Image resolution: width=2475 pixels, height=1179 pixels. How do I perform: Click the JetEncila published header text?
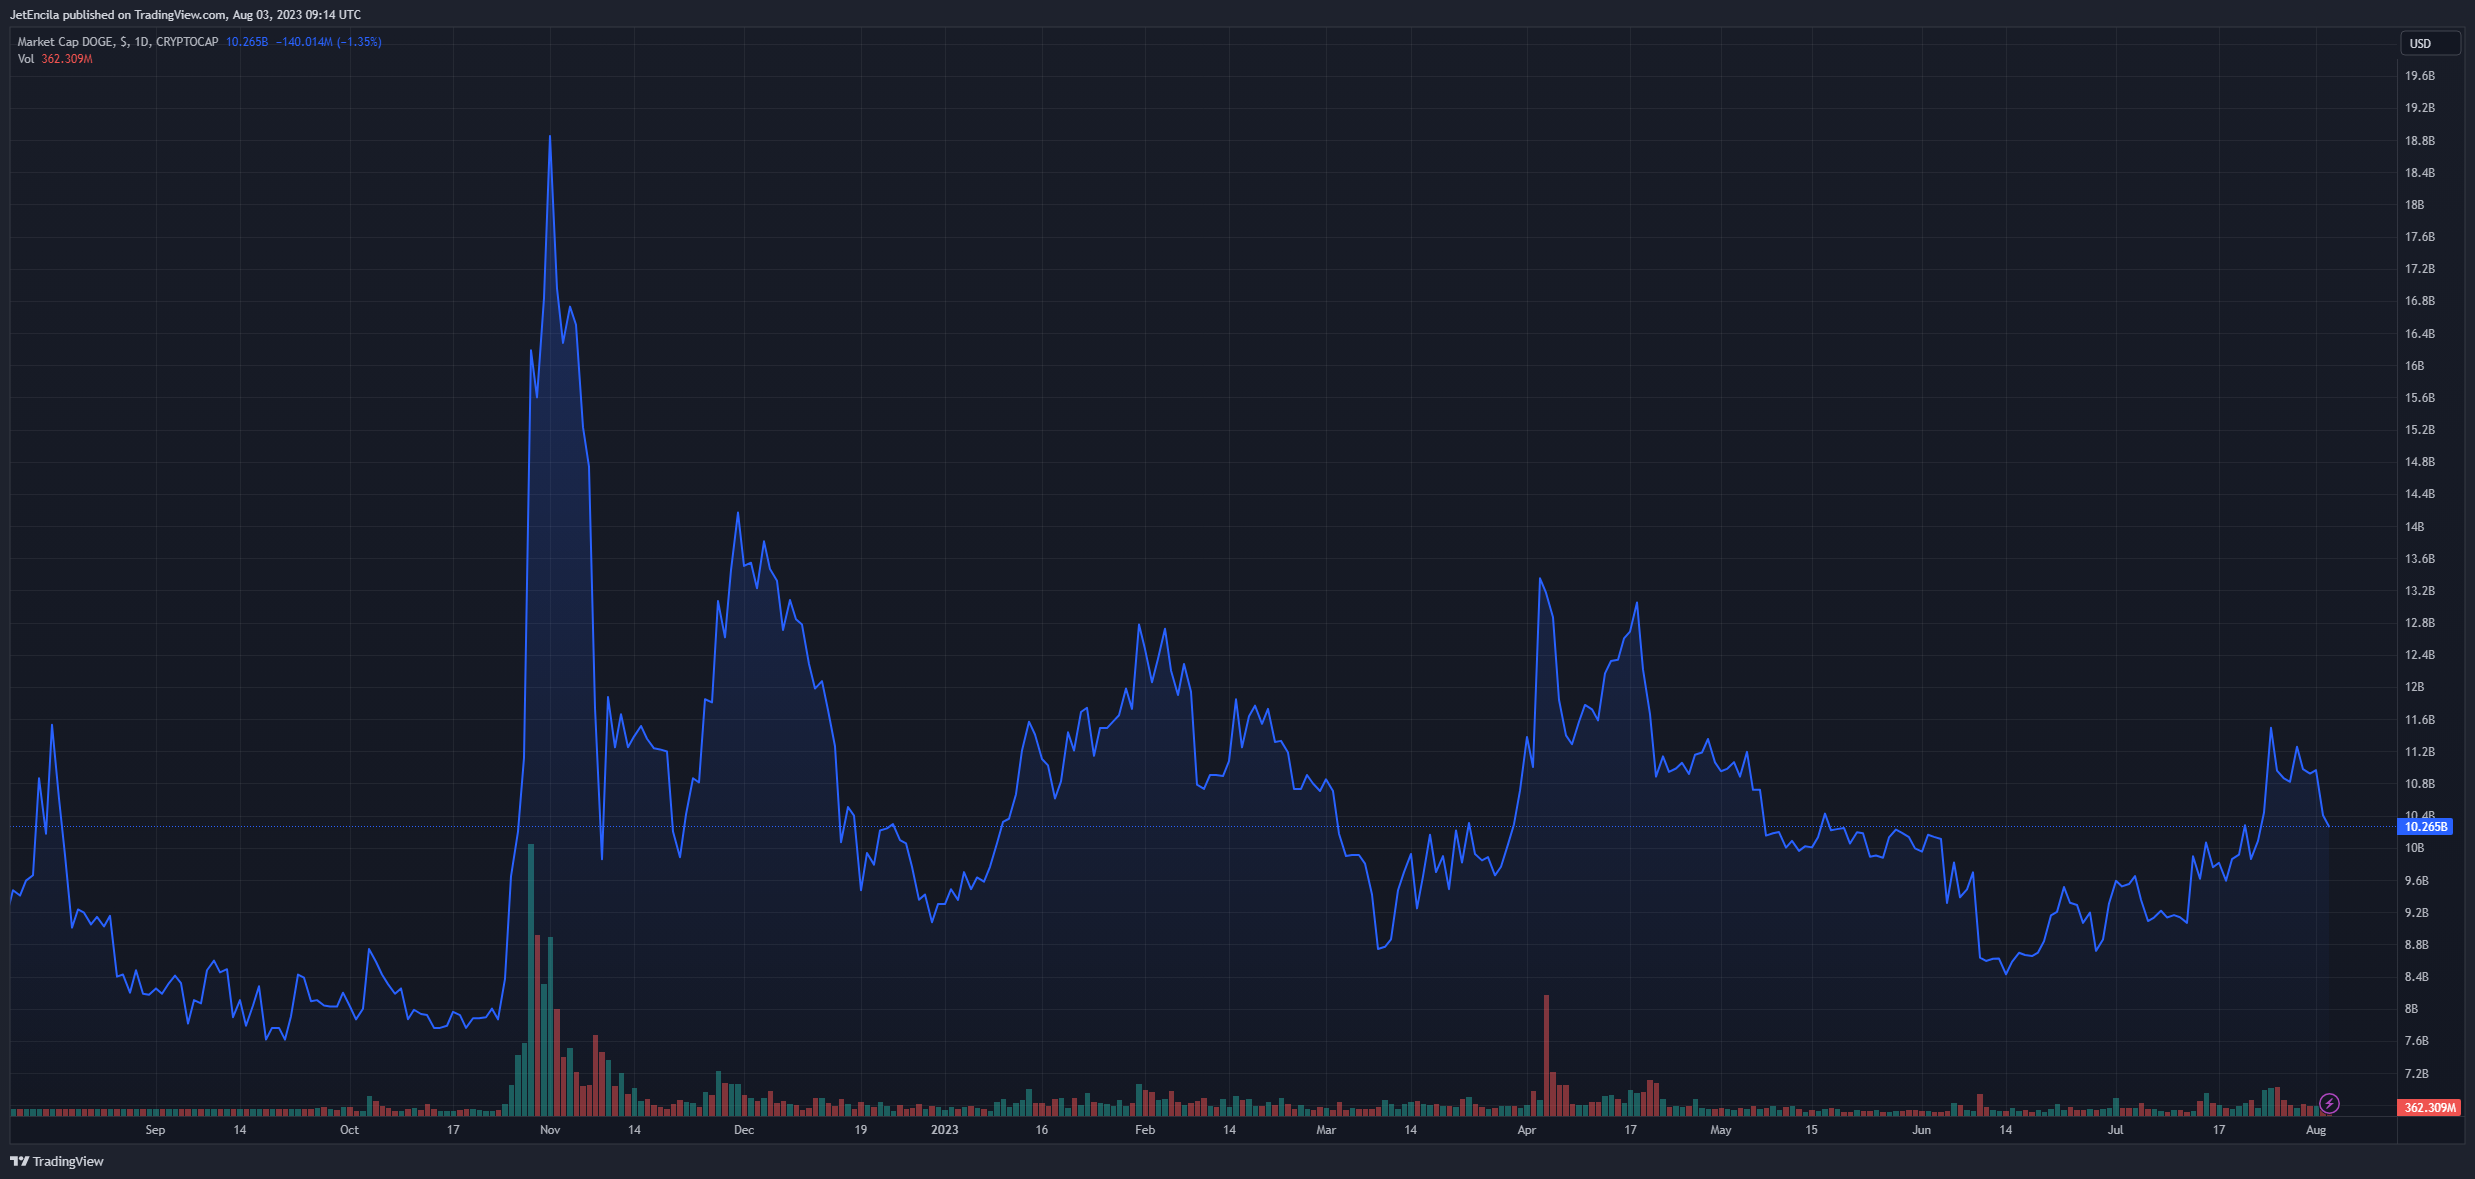(x=185, y=15)
